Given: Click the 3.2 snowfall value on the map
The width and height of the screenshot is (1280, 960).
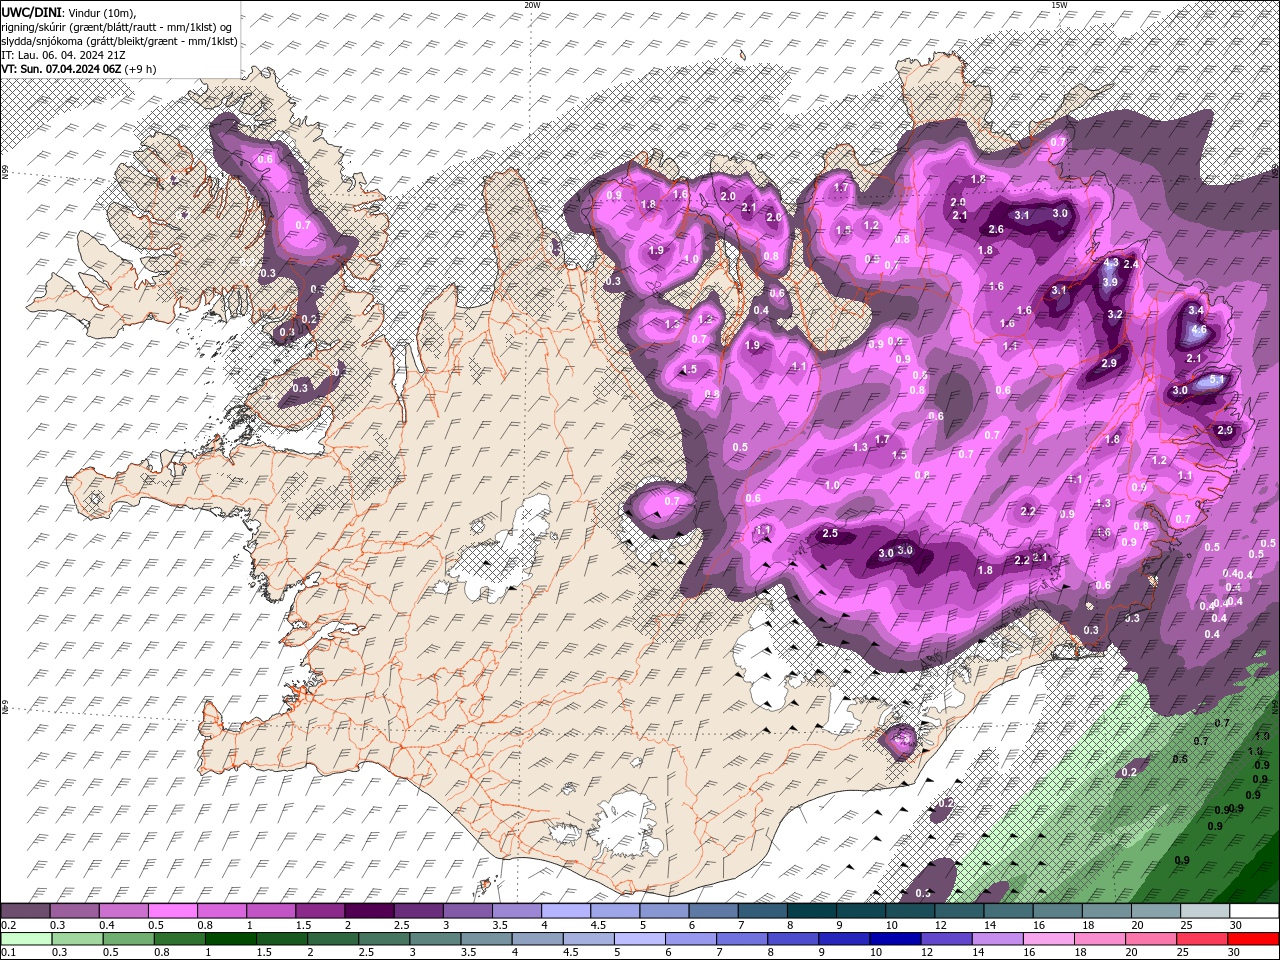Looking at the screenshot, I should (x=1115, y=314).
